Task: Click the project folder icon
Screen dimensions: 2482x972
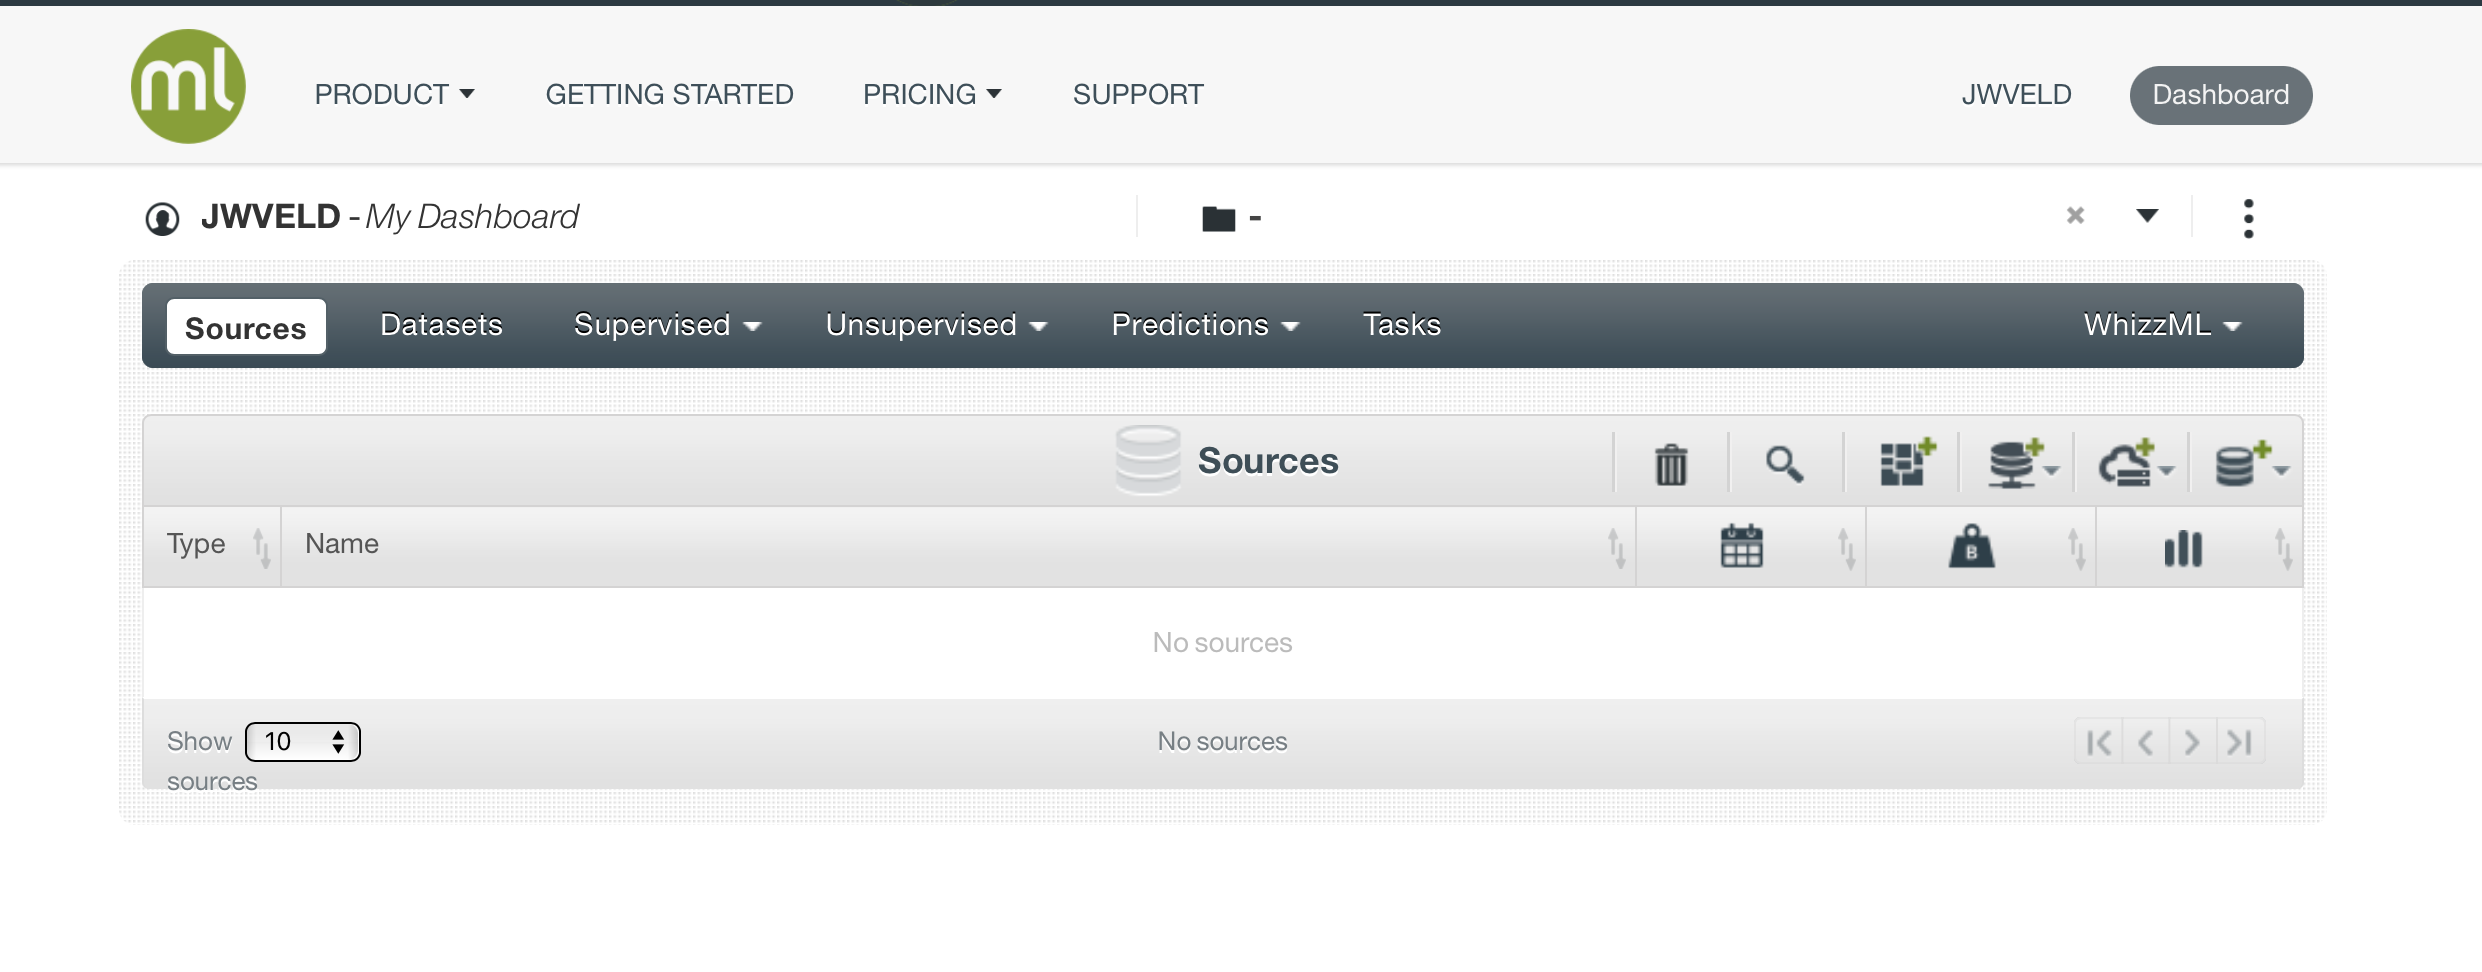Action: pos(1219,218)
